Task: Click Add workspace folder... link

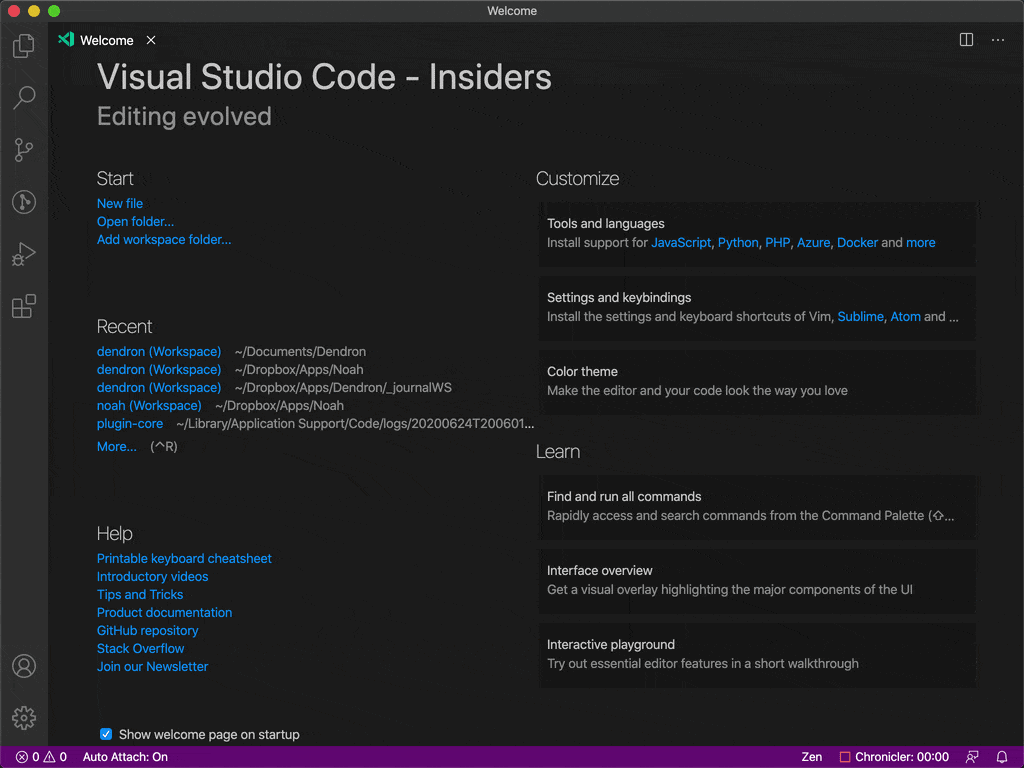Action: tap(164, 240)
